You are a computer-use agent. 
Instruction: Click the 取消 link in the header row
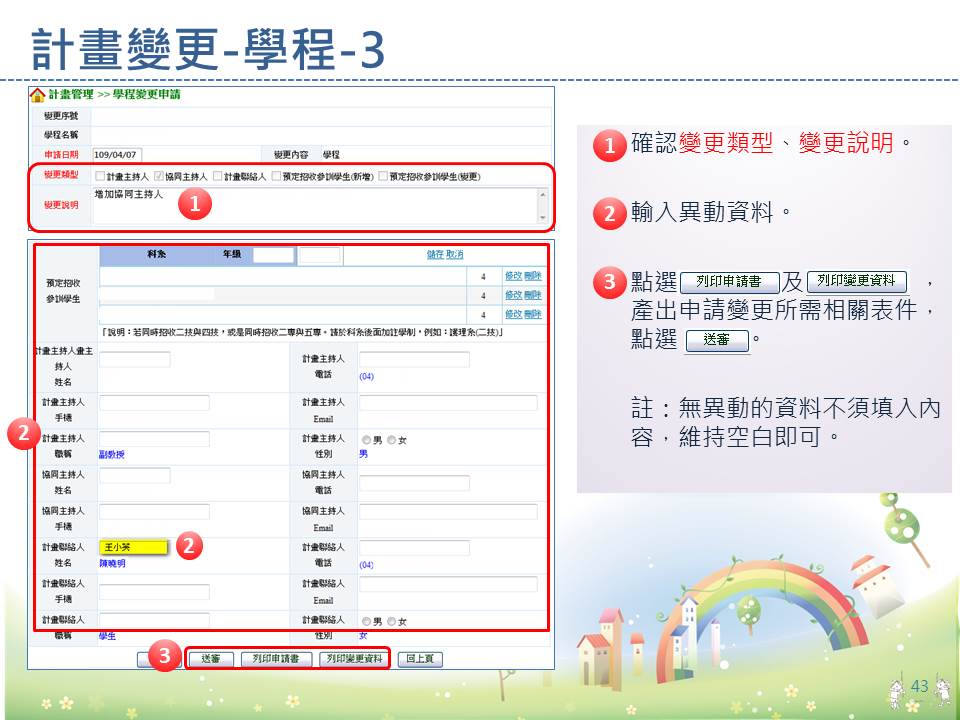tap(454, 255)
